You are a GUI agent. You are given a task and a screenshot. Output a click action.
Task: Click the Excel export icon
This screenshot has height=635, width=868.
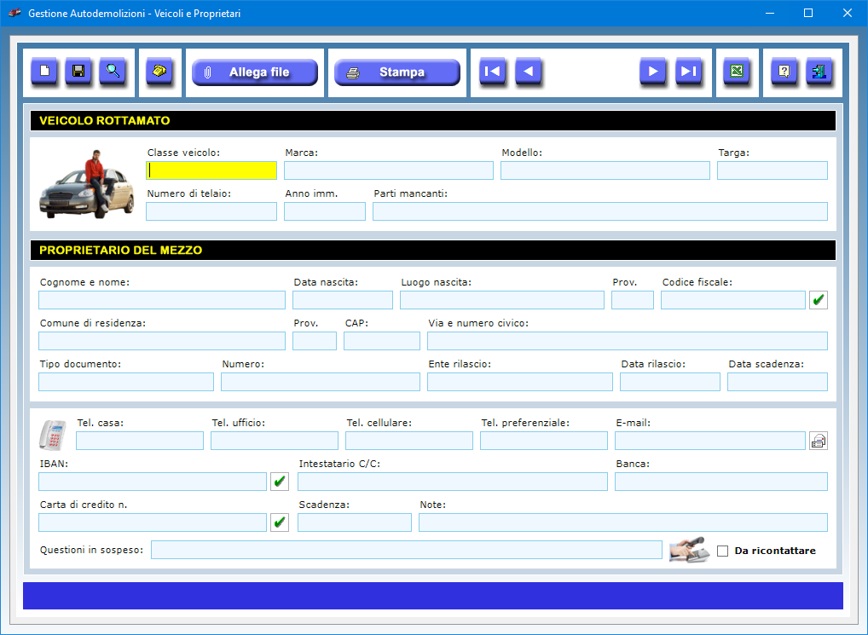tap(737, 71)
